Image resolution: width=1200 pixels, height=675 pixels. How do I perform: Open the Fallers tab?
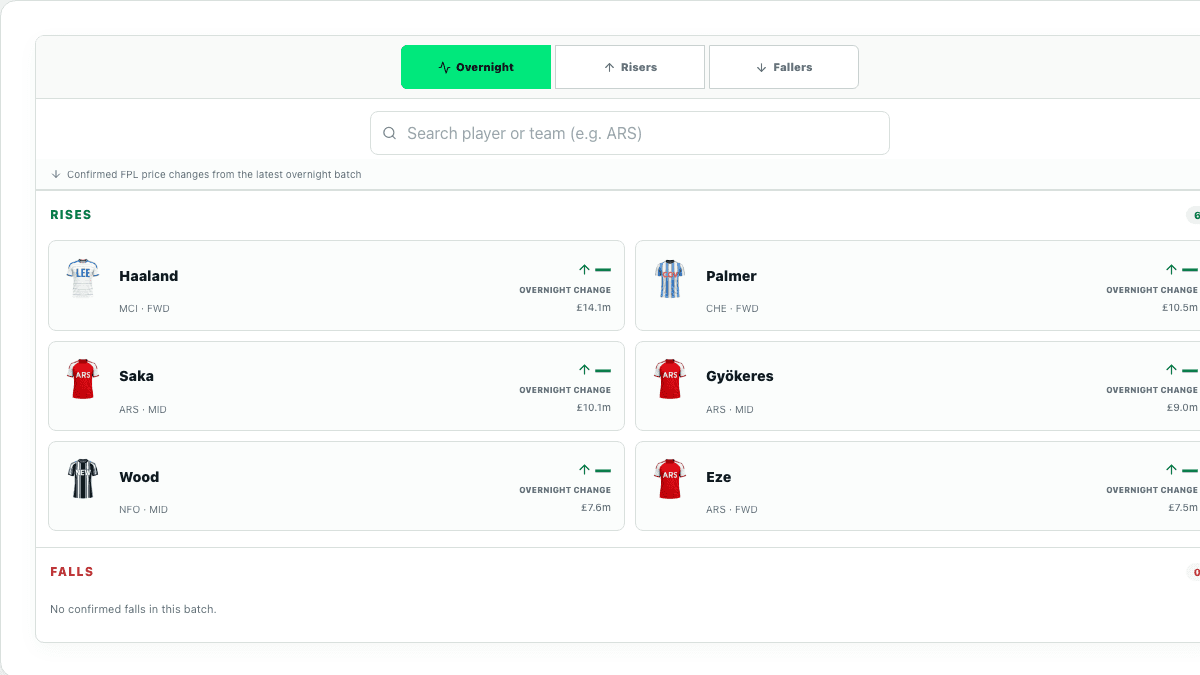[784, 67]
